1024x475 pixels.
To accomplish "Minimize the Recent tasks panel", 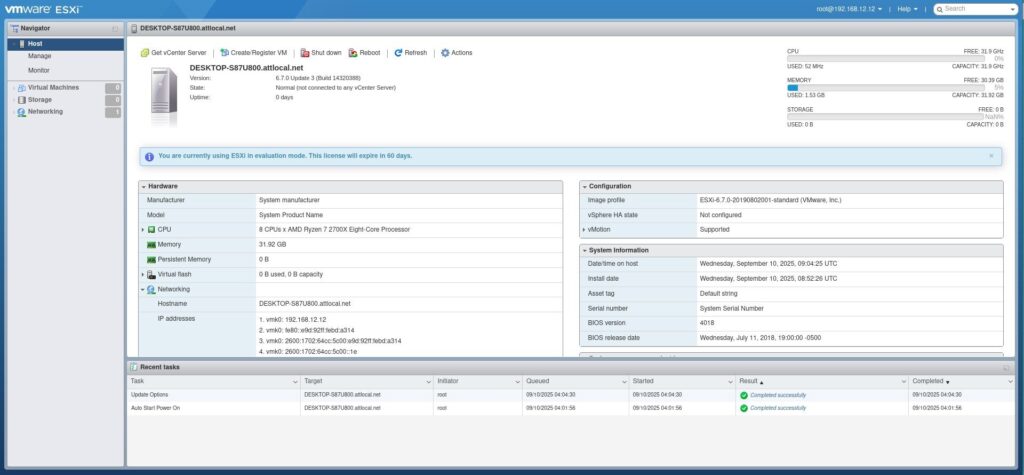I will [1006, 368].
